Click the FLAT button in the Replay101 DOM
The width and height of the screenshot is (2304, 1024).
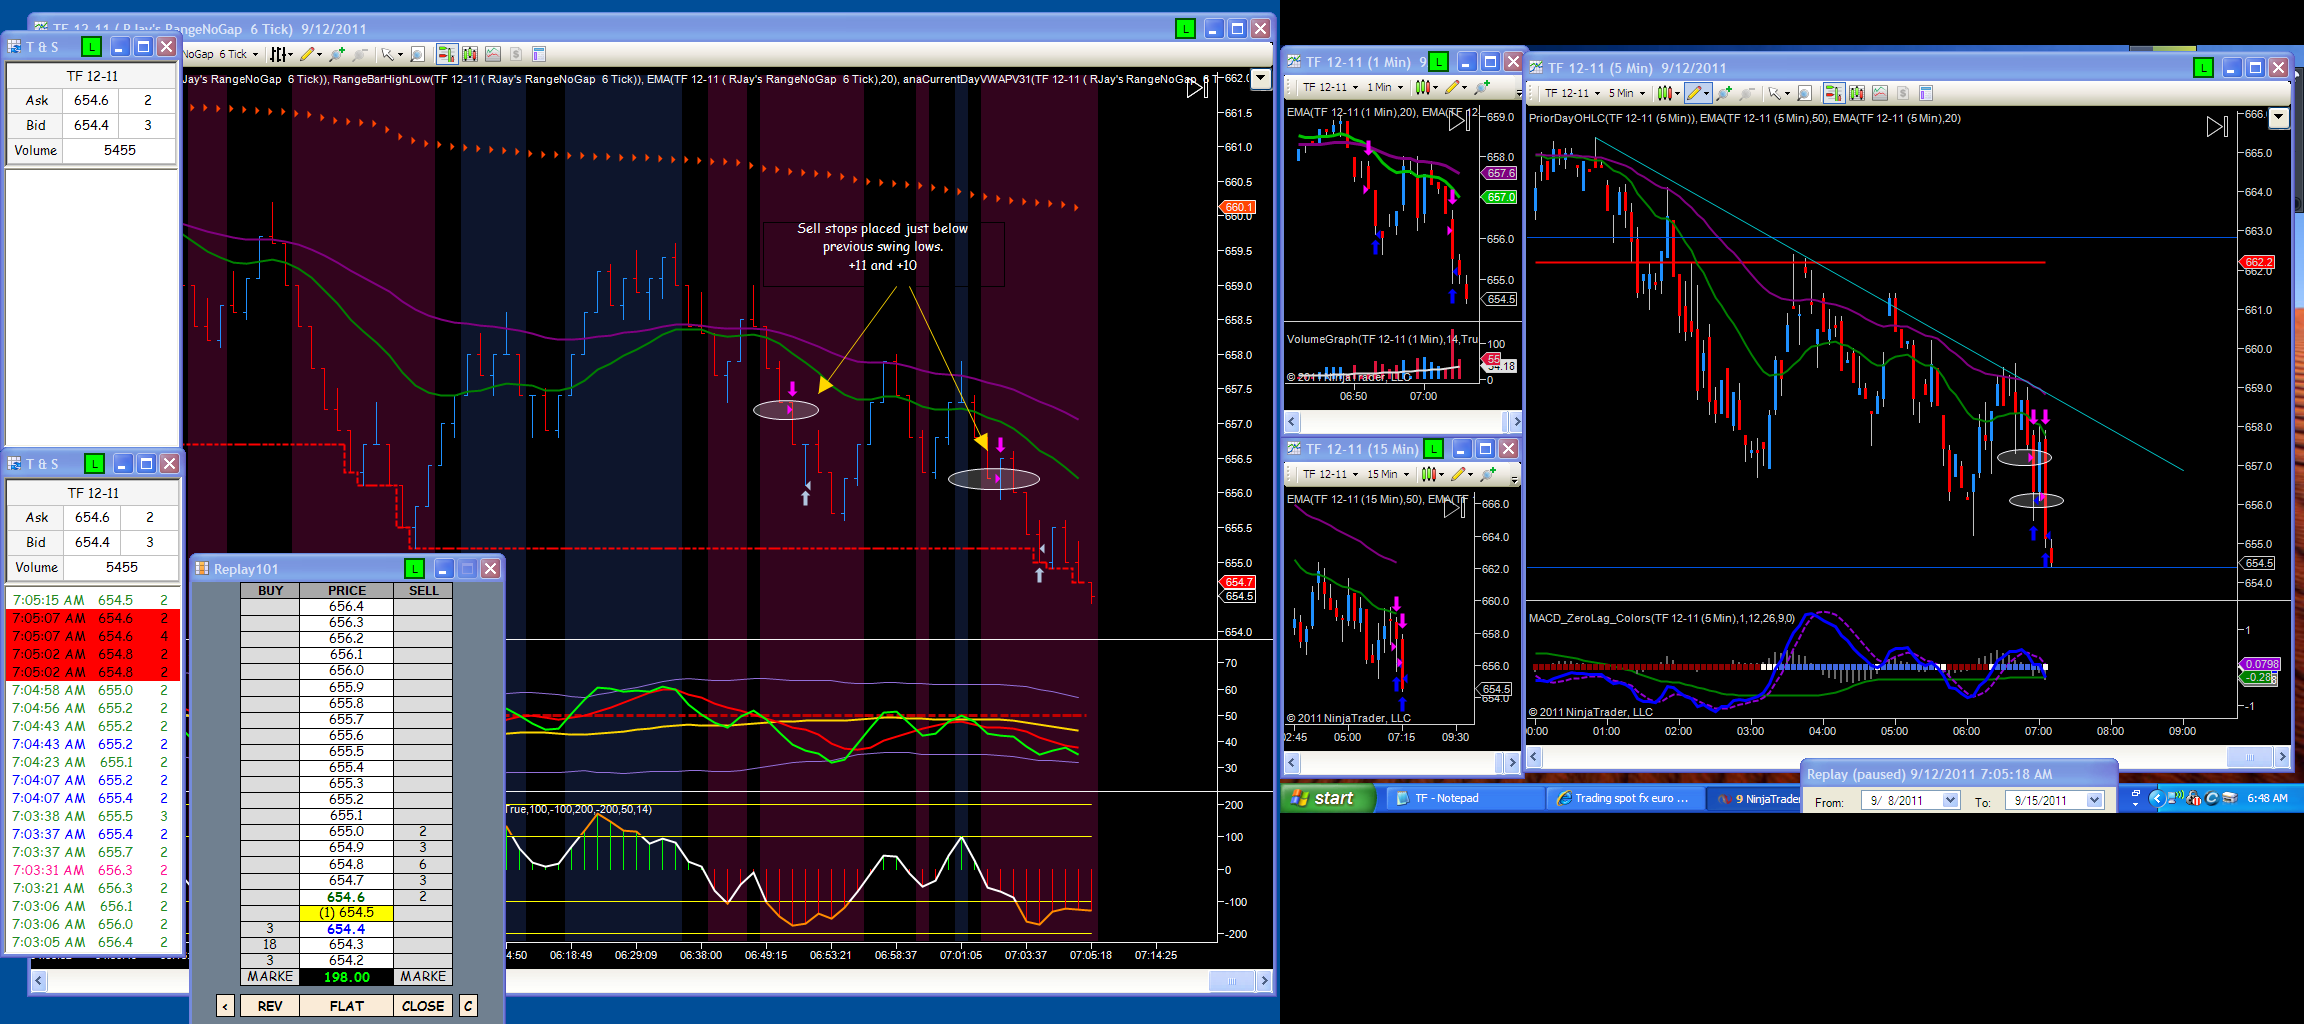[347, 1006]
